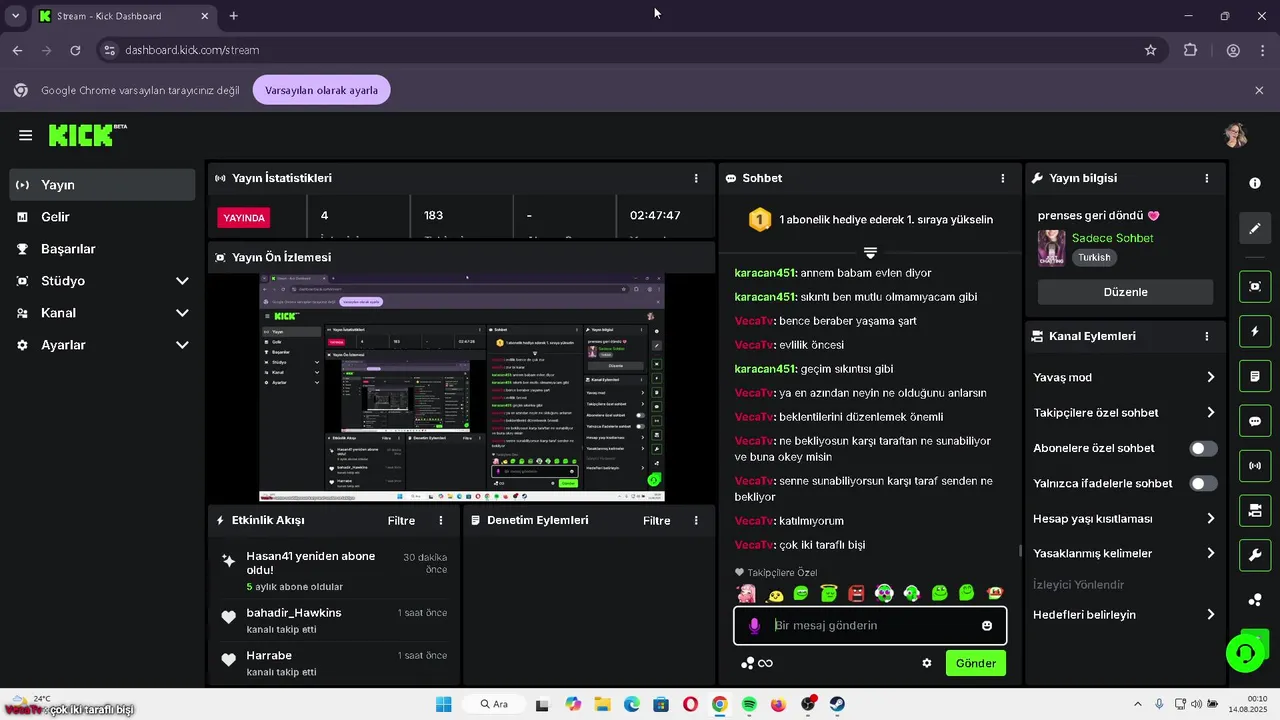1280x720 pixels.
Task: Toggle Abonelere özel sohbet switch
Action: tap(1203, 448)
